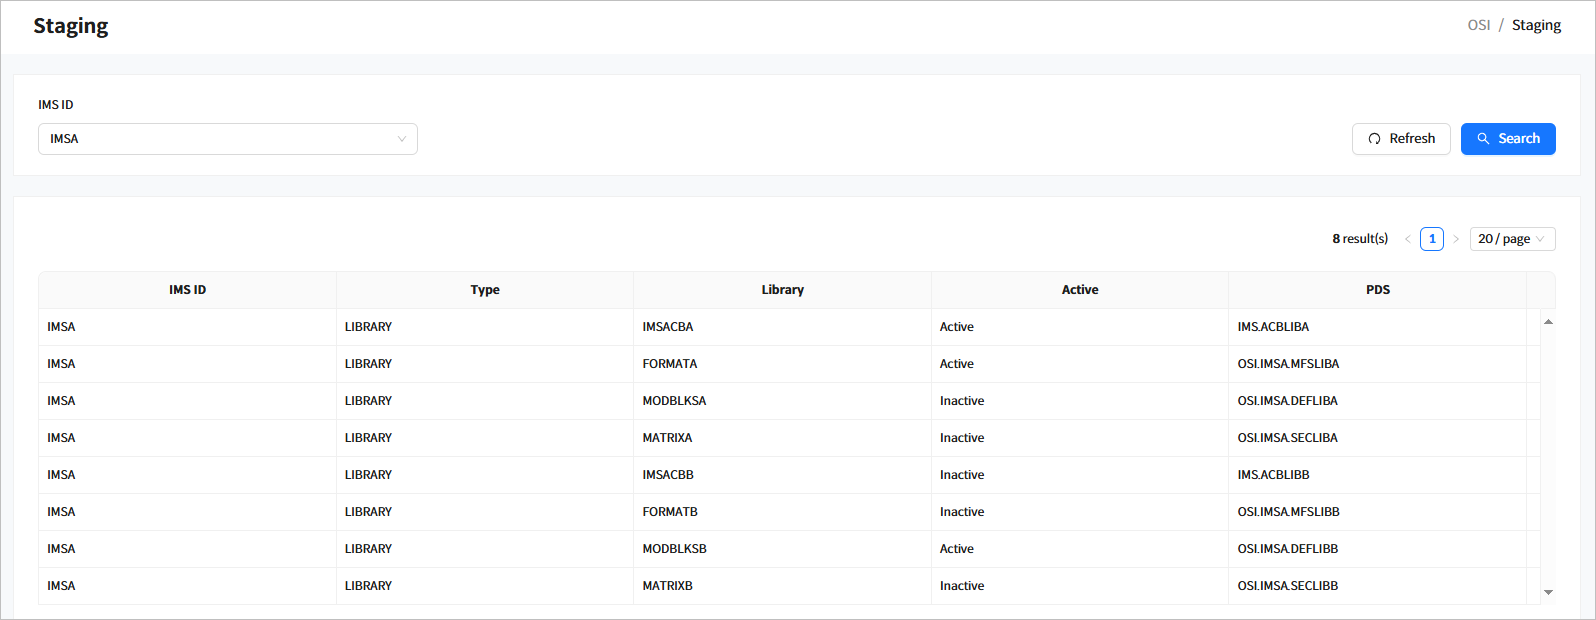Go to previous page arrow
Viewport: 1596px width, 620px height.
[x=1407, y=239]
